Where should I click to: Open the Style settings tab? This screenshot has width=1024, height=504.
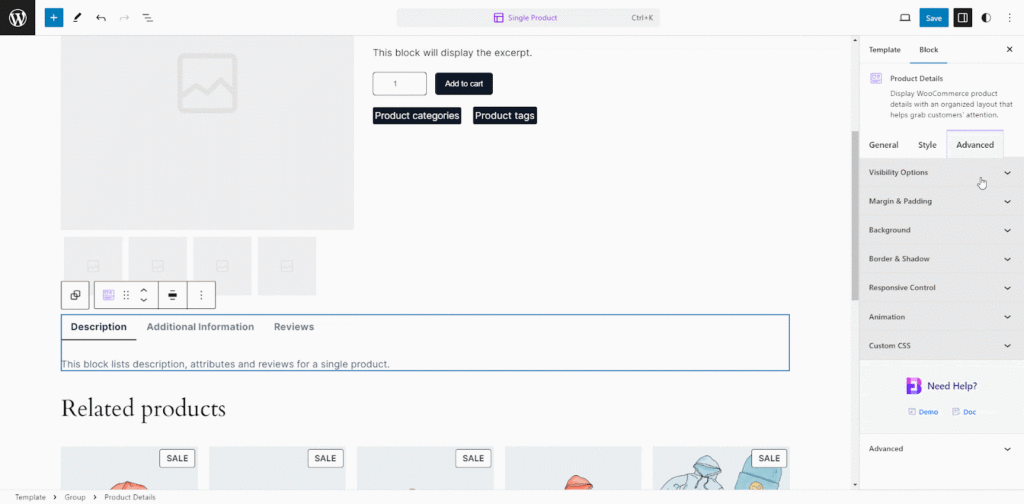point(927,145)
